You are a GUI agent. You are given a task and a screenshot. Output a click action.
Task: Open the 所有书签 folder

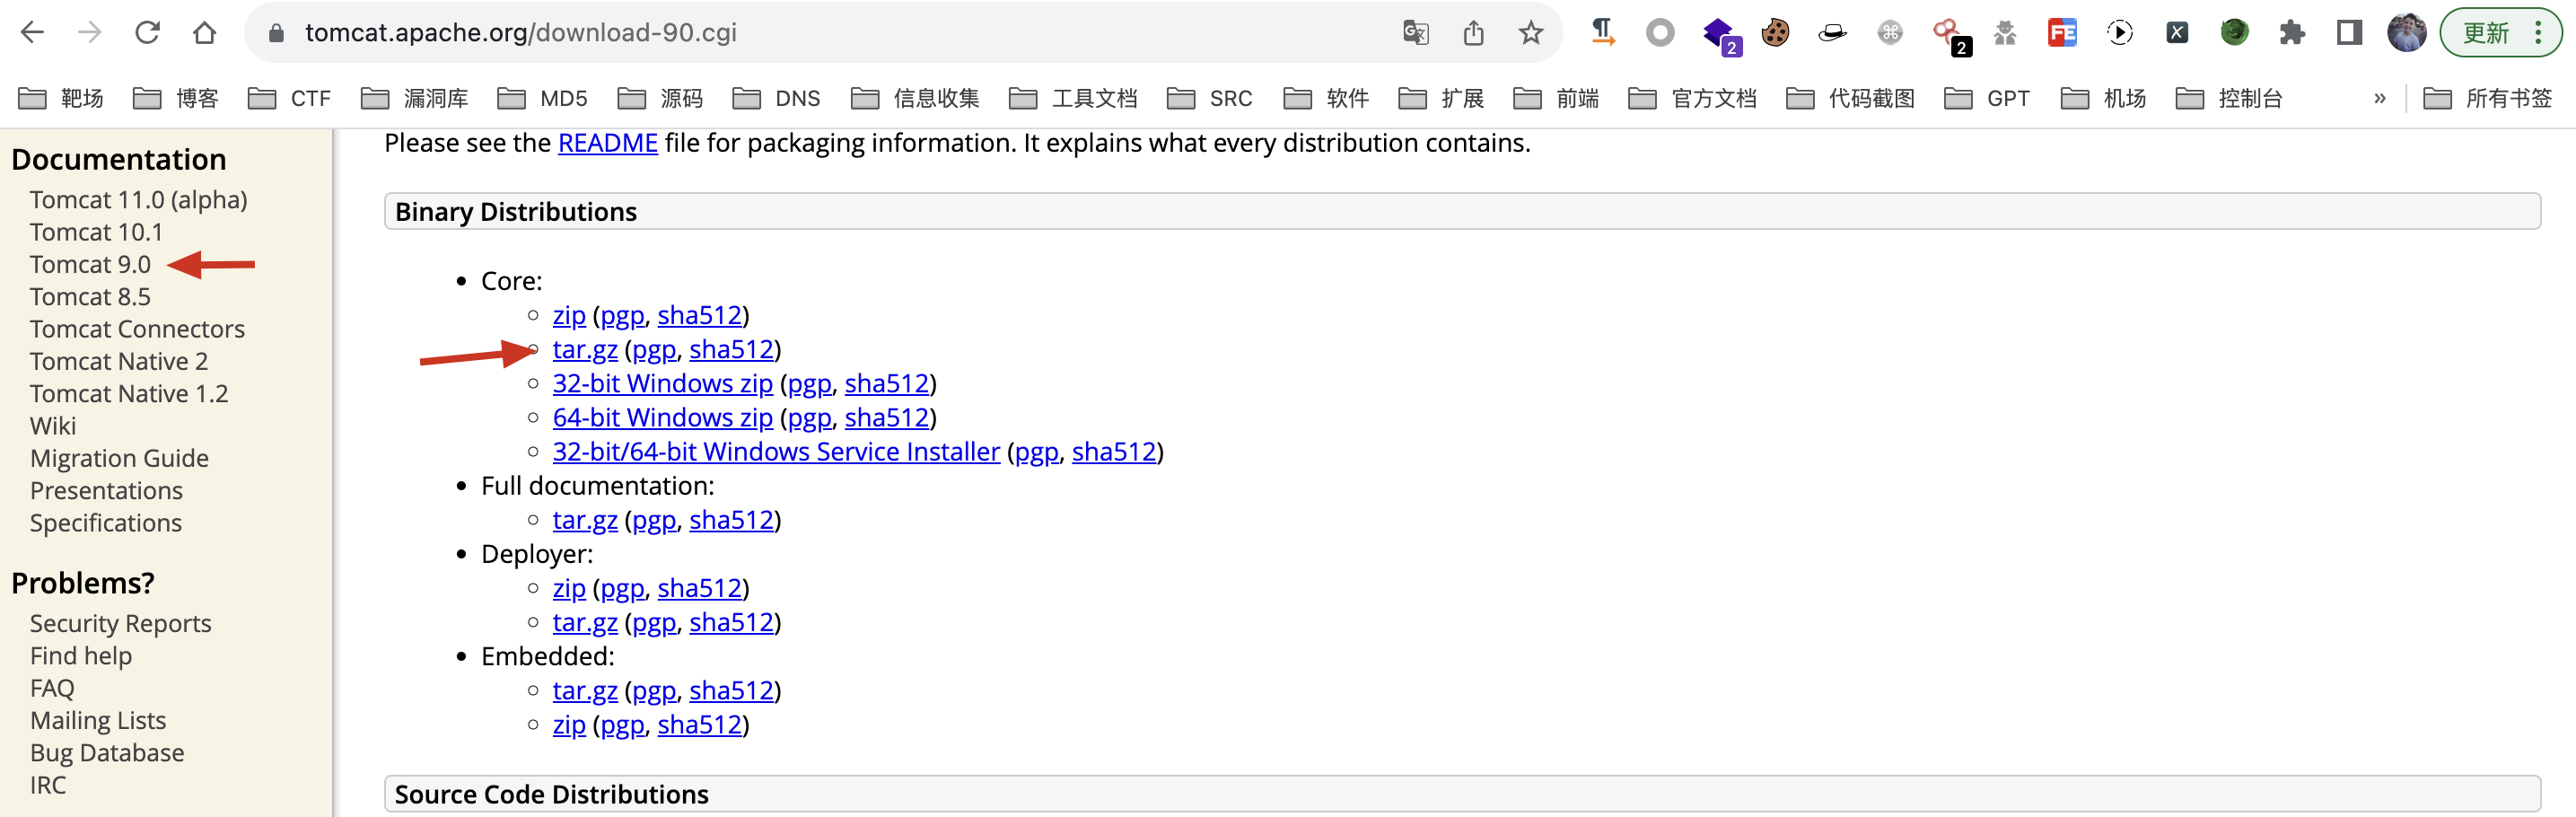2489,98
